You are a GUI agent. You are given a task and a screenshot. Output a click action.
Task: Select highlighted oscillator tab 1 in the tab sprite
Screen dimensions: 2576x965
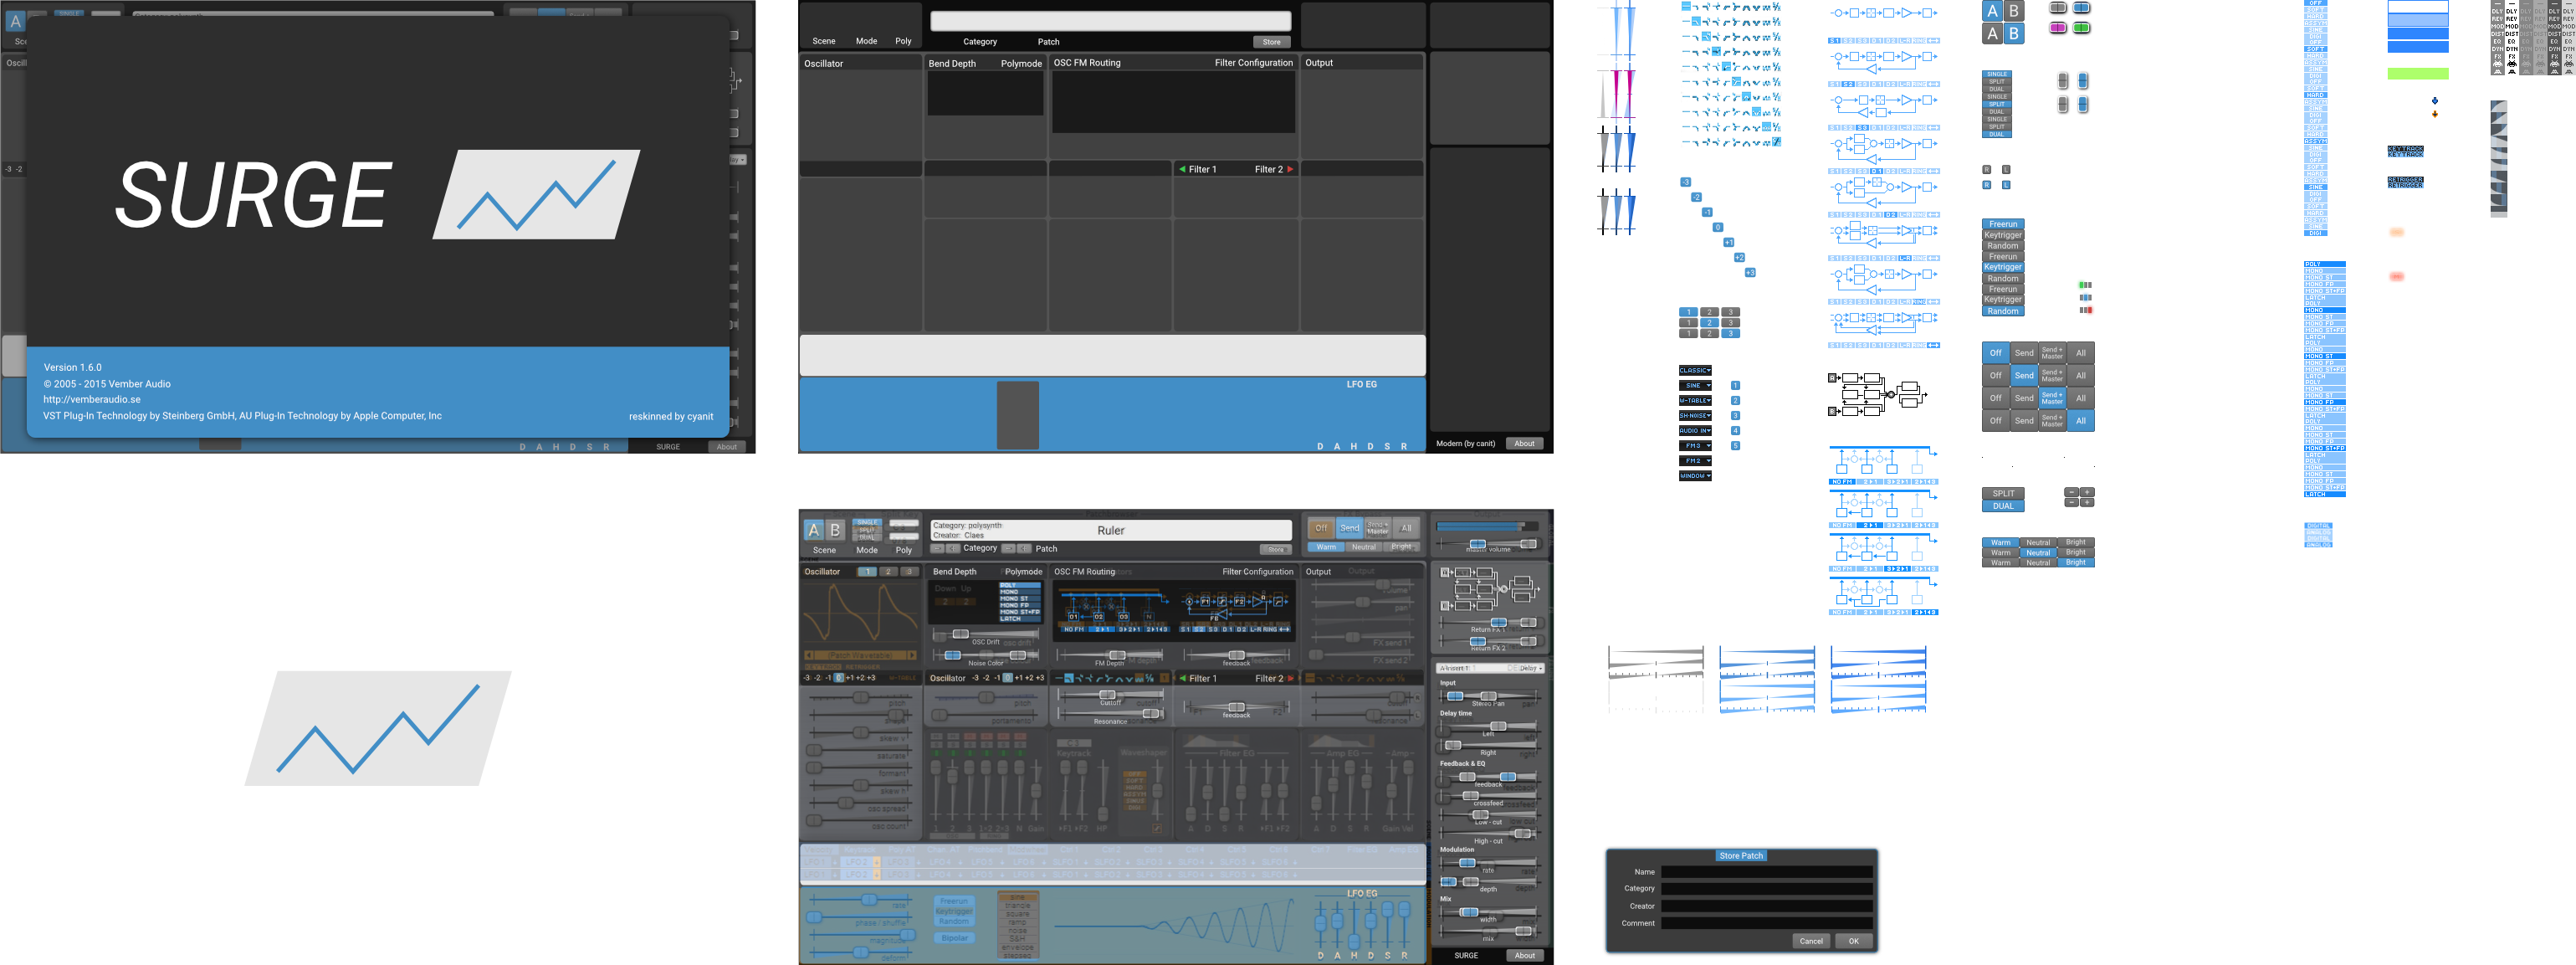[1689, 312]
